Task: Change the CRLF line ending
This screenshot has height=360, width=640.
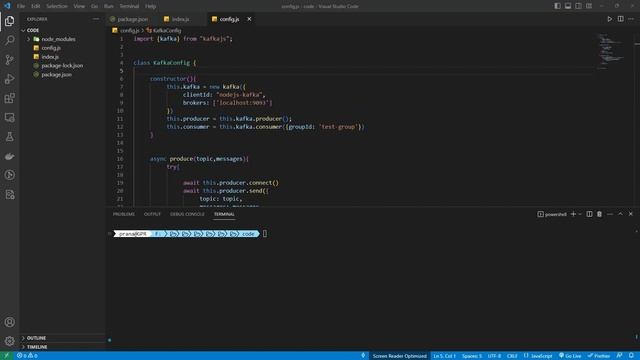Action: point(512,356)
